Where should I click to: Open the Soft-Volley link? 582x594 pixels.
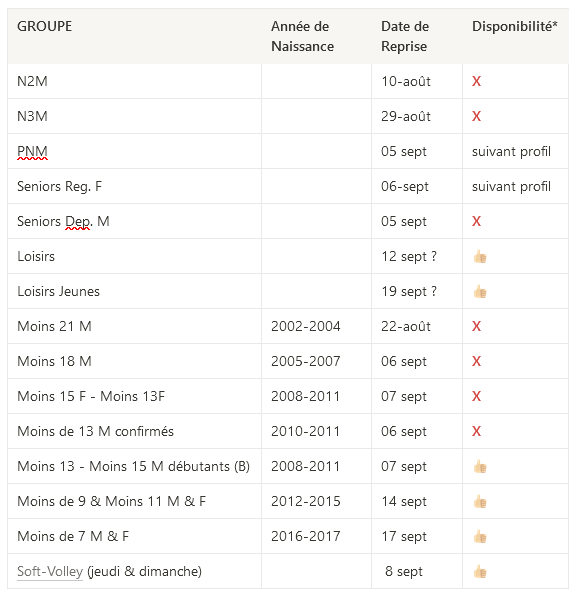(x=50, y=571)
